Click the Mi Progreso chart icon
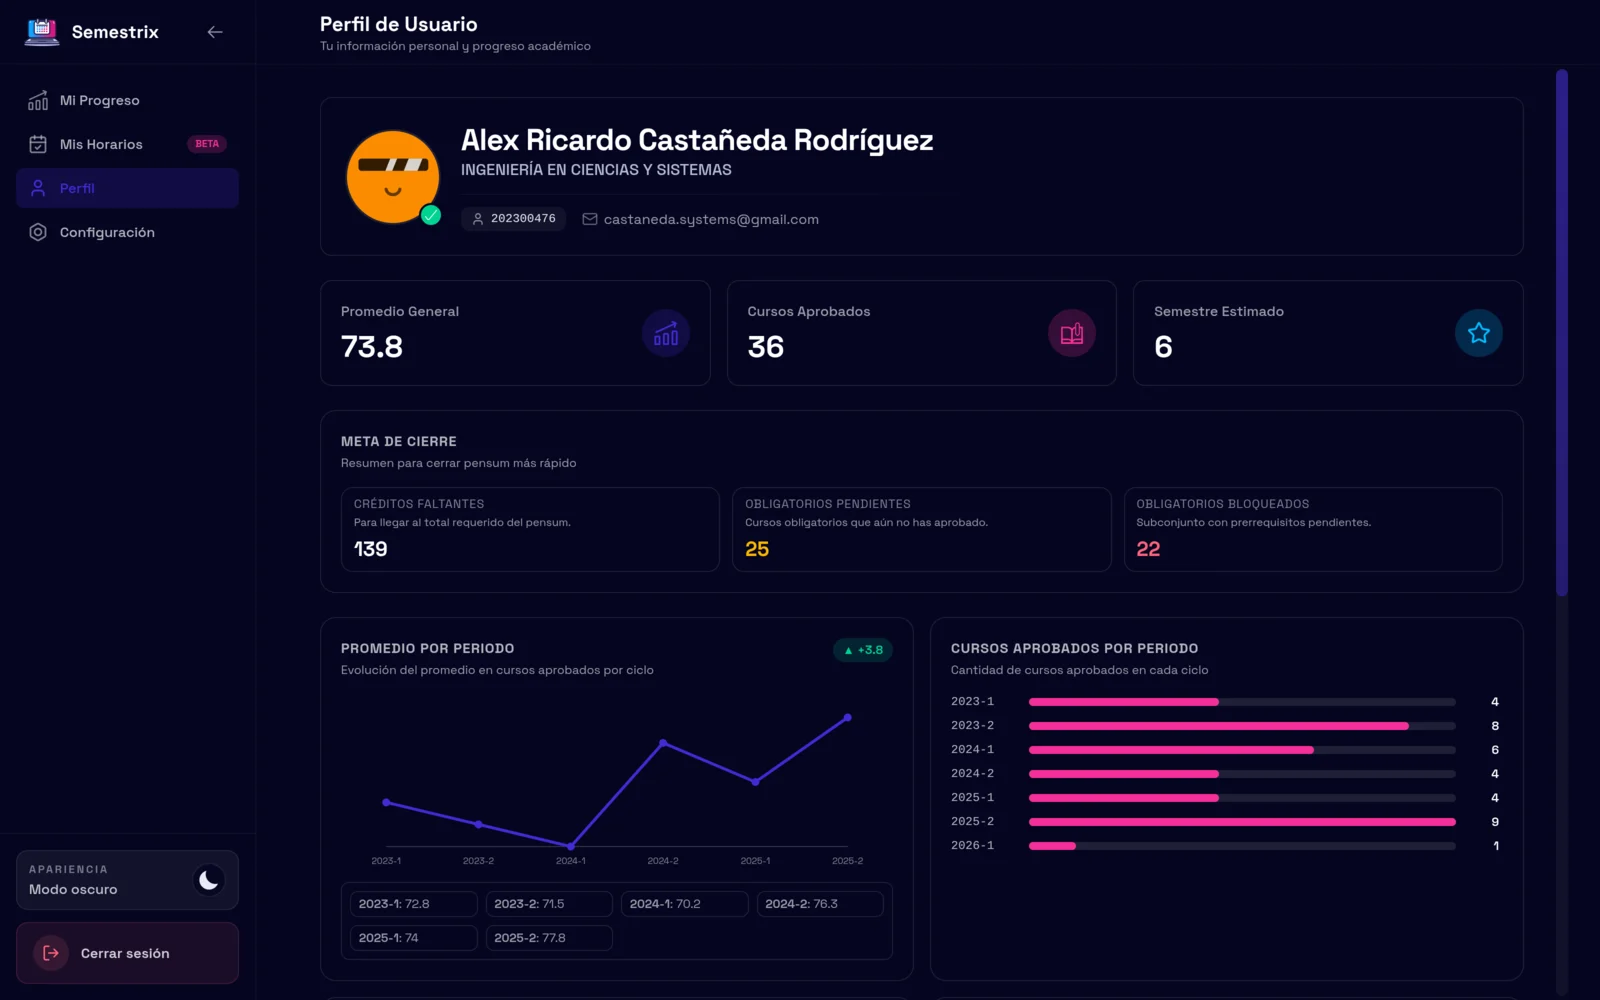Screen dimensions: 1600x1000 coord(38,100)
